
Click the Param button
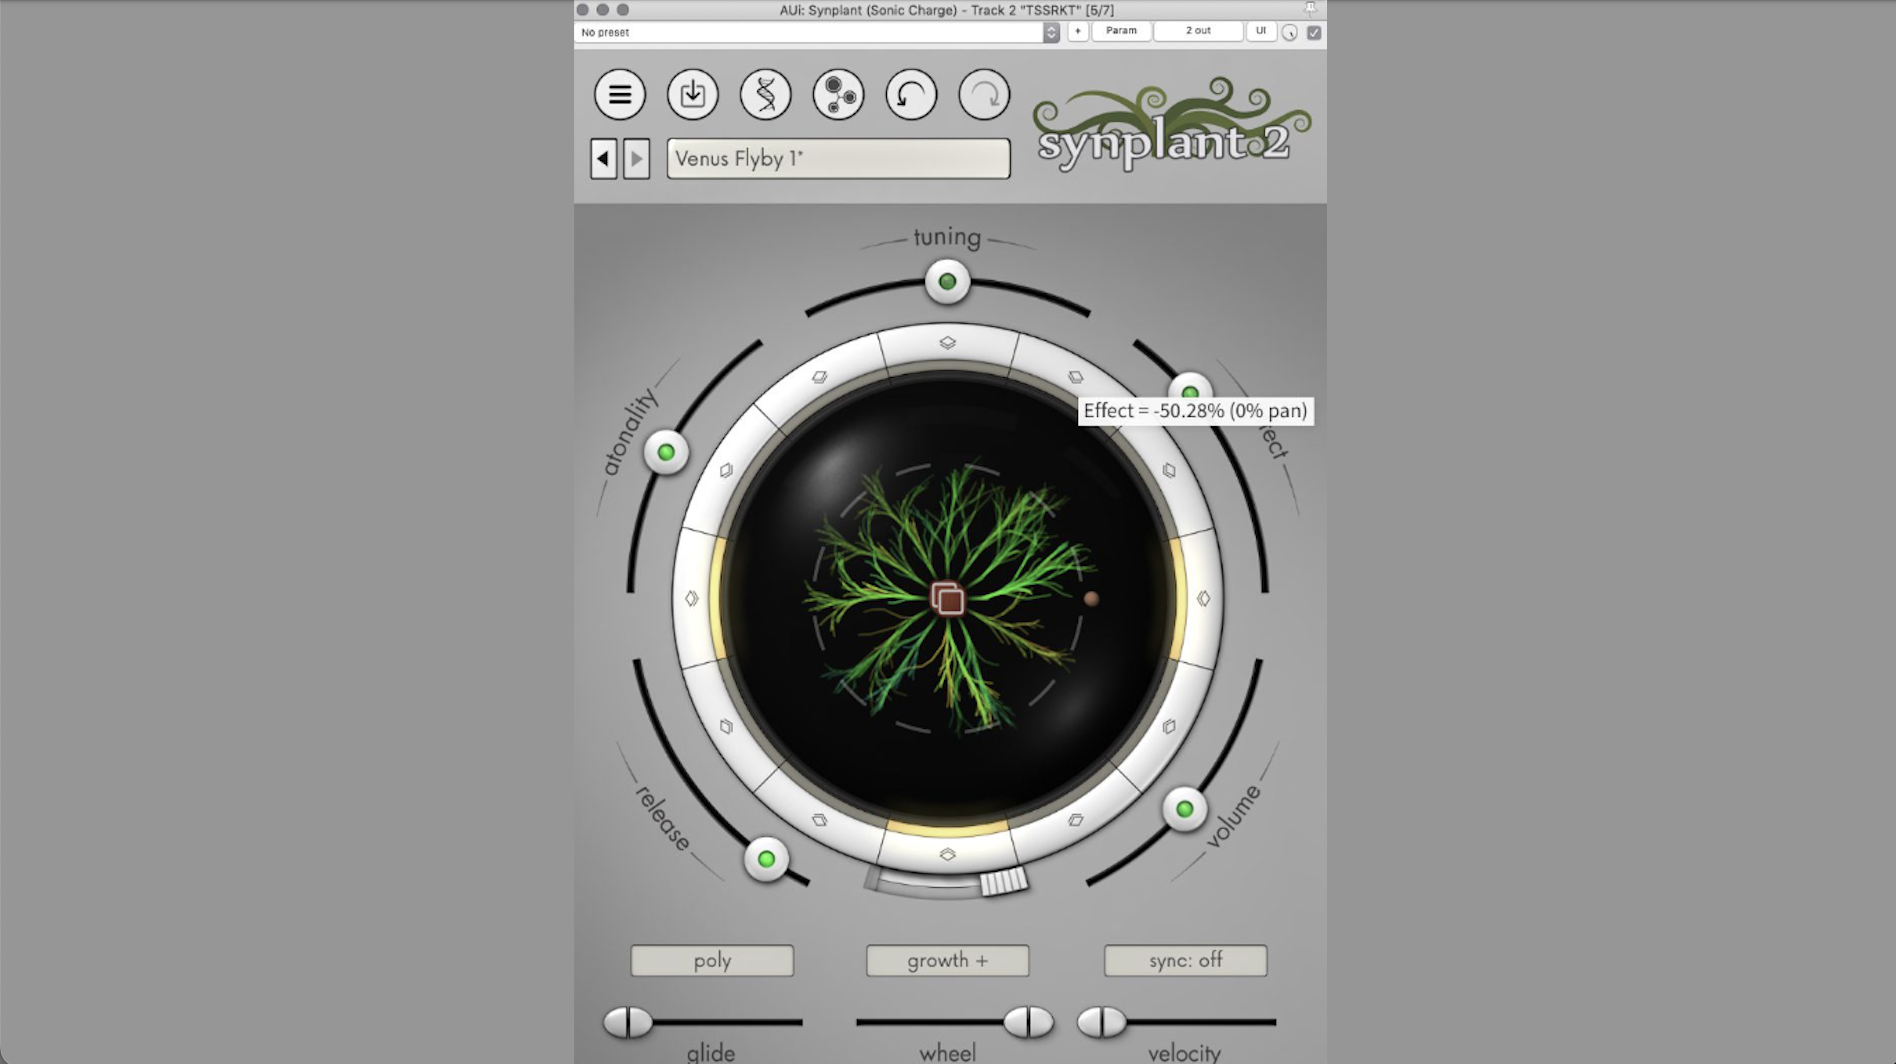pos(1121,31)
